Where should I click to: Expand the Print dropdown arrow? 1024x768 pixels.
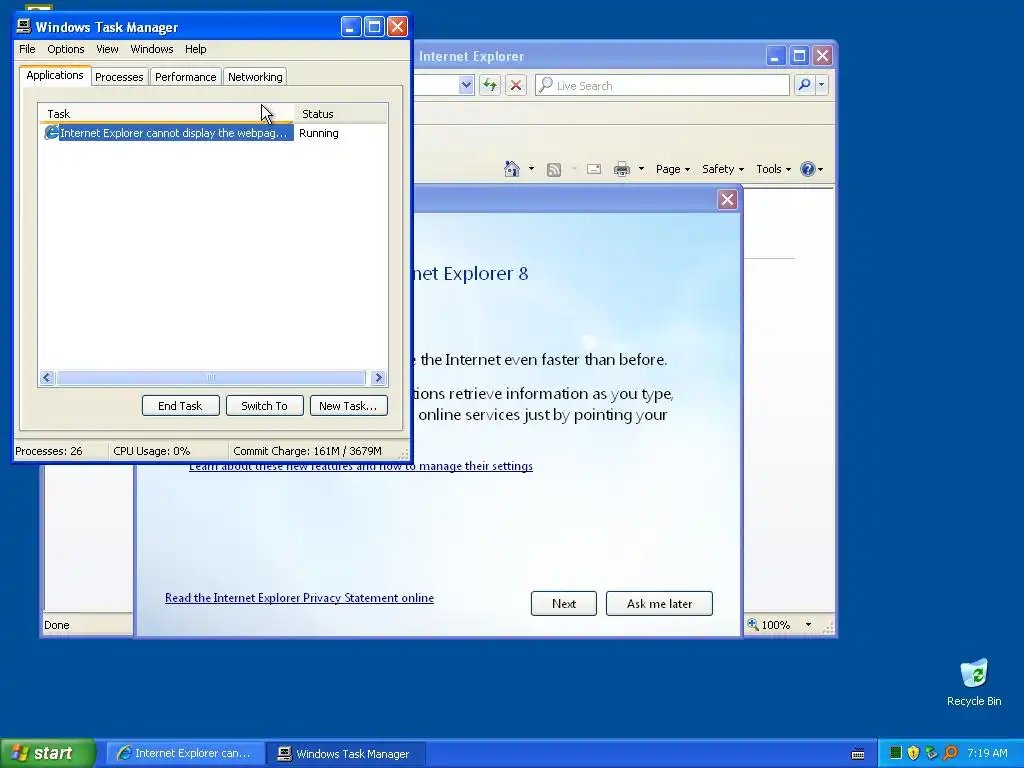tap(641, 169)
